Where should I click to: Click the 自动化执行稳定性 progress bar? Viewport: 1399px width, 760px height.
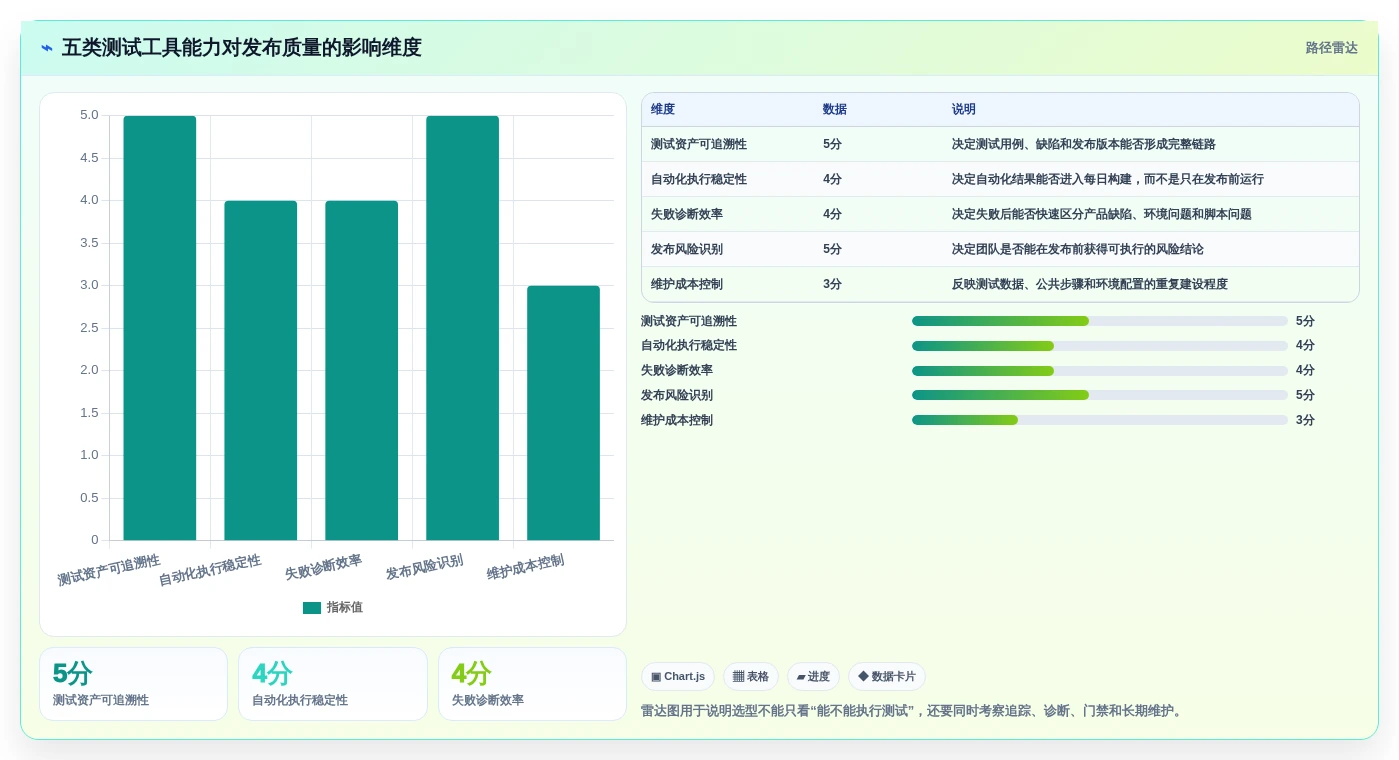[x=1100, y=346]
